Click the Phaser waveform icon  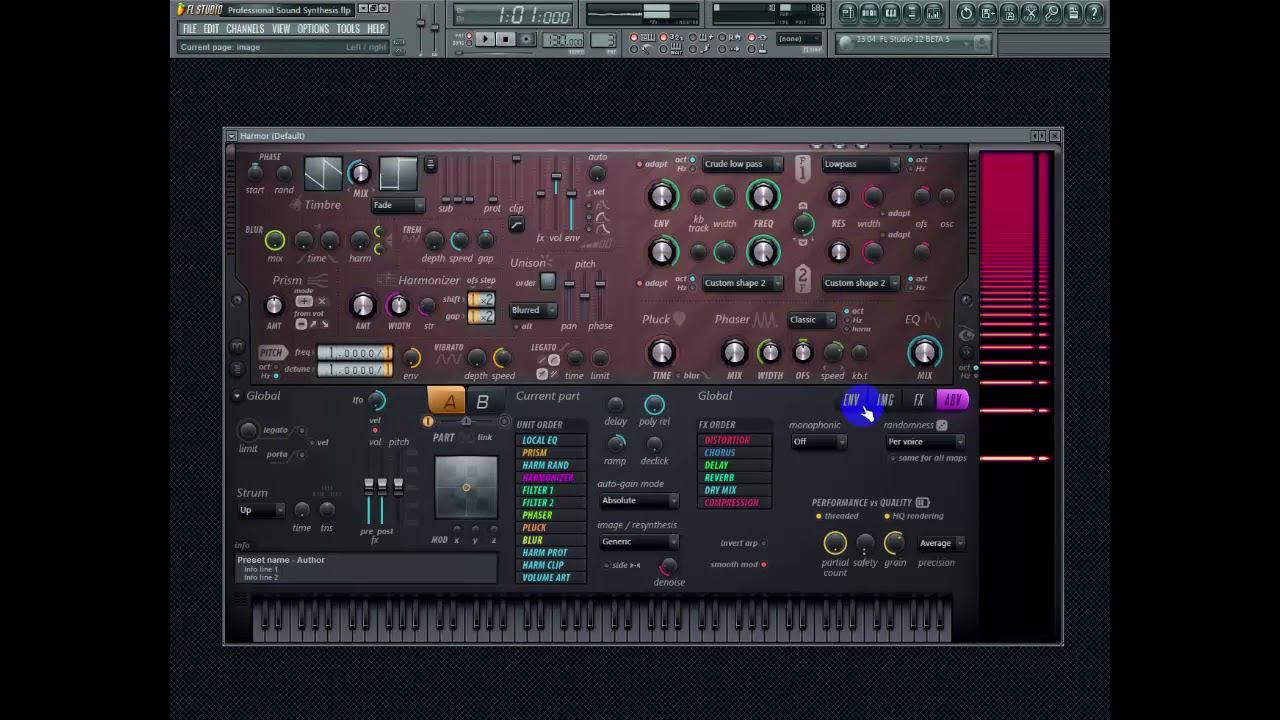click(765, 320)
